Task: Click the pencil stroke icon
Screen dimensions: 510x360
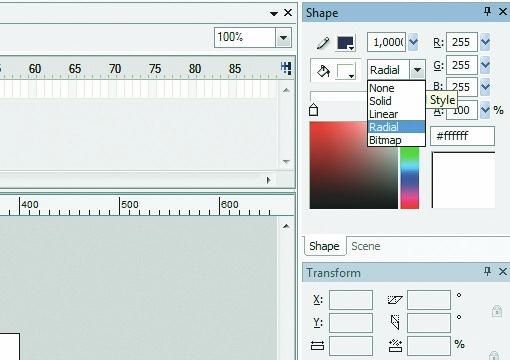Action: (x=323, y=43)
